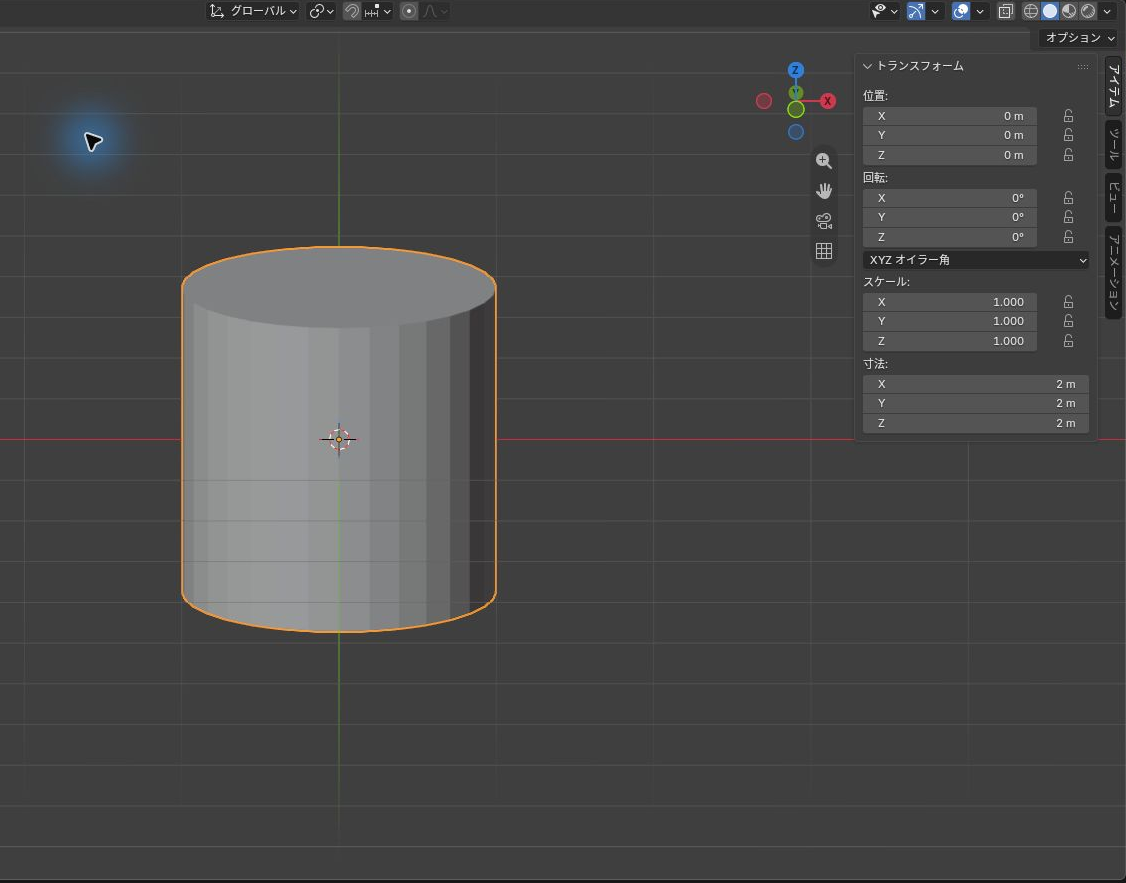The width and height of the screenshot is (1126, 883).
Task: Toggle viewport overlays button
Action: click(961, 11)
